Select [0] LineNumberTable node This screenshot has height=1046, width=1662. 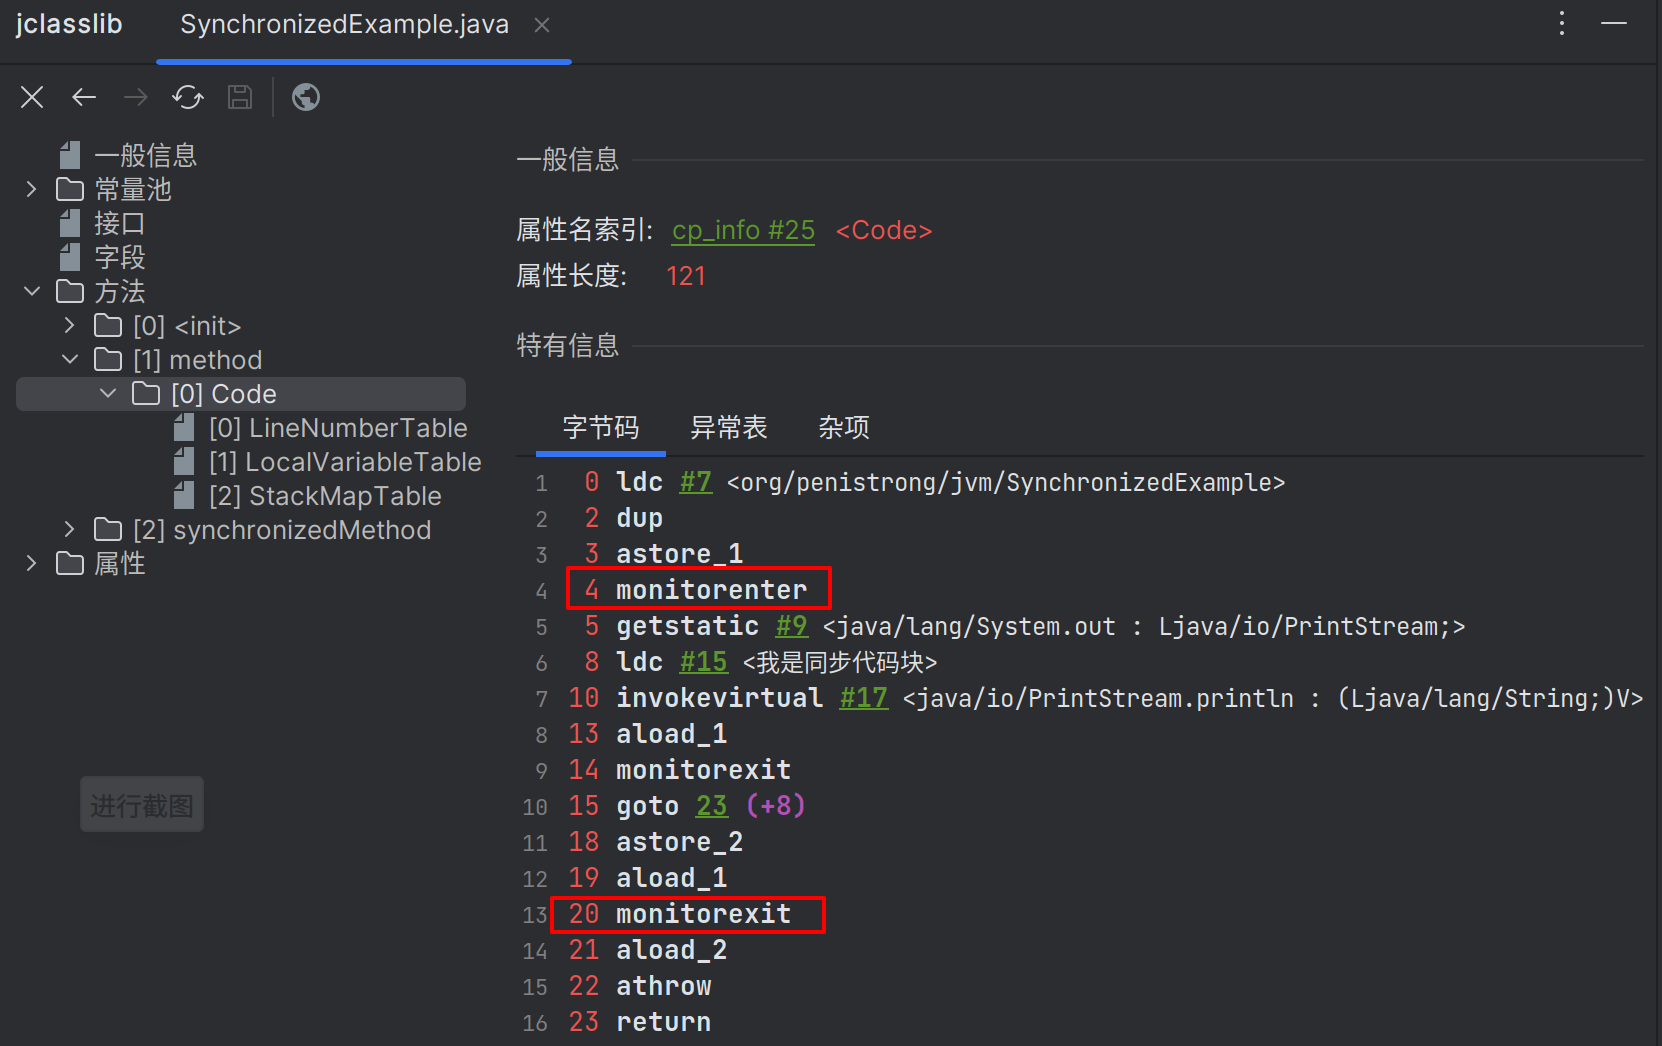pyautogui.click(x=338, y=428)
